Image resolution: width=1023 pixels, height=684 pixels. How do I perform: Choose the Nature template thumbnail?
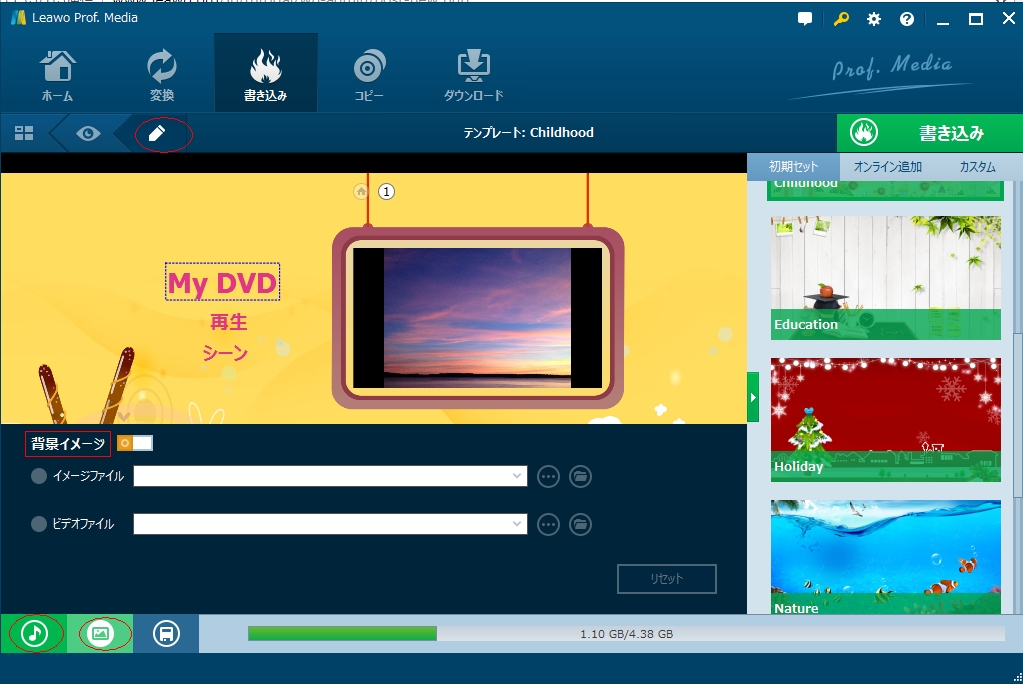click(885, 557)
